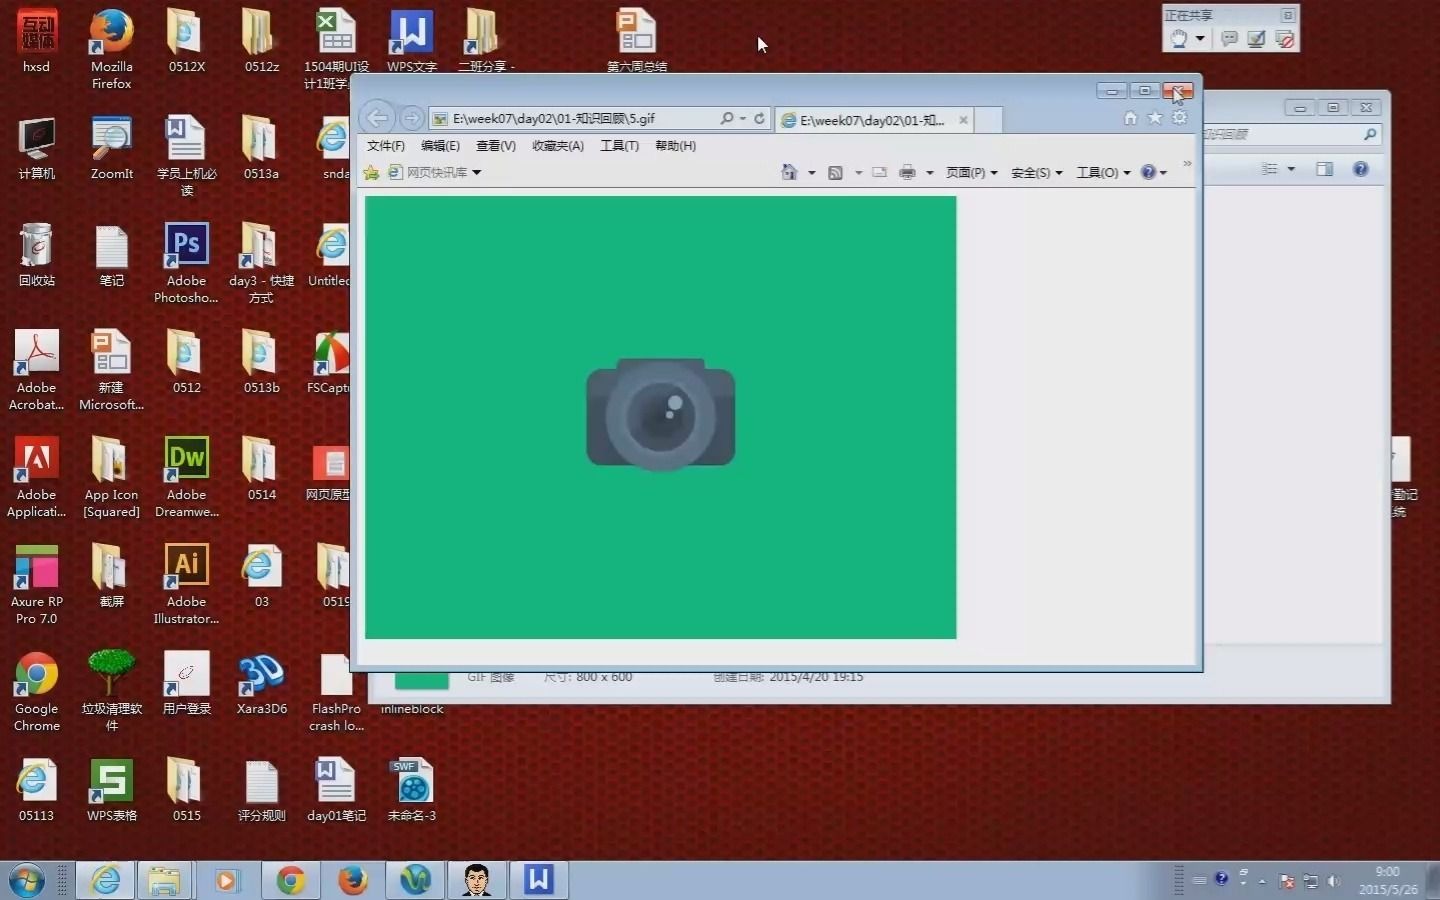Click the RSS feeds icon in command bar
This screenshot has width=1440, height=900.
(835, 172)
